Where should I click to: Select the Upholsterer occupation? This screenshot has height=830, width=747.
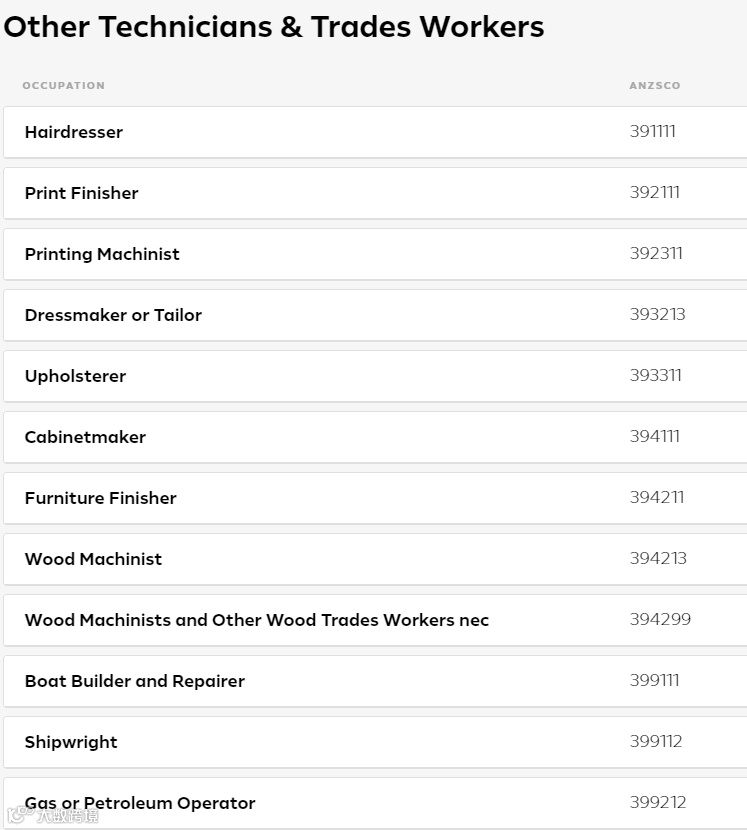pos(76,376)
